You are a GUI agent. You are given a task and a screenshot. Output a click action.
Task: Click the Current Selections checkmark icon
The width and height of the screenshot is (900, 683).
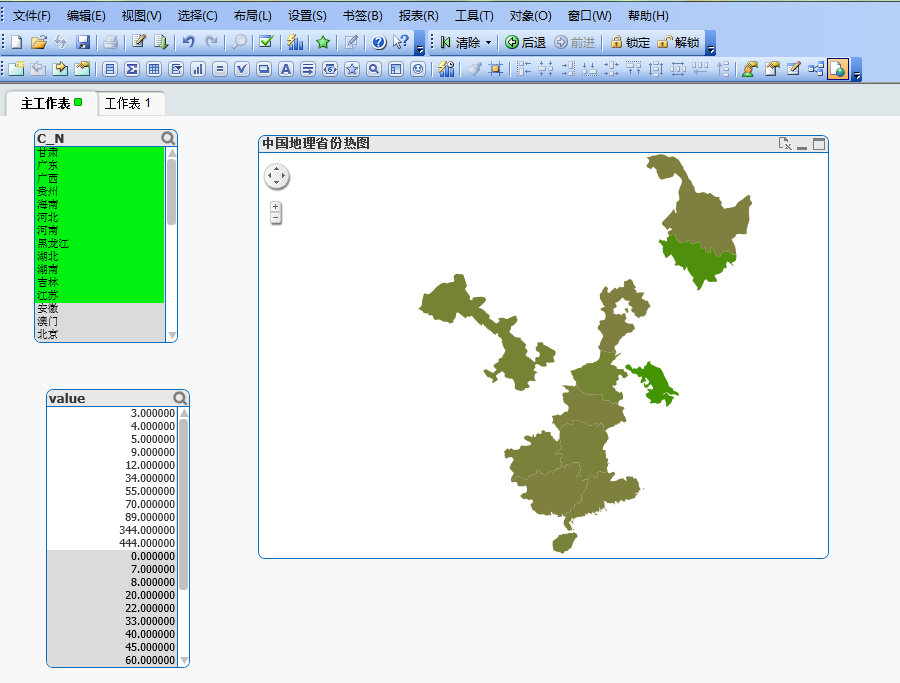pyautogui.click(x=266, y=42)
